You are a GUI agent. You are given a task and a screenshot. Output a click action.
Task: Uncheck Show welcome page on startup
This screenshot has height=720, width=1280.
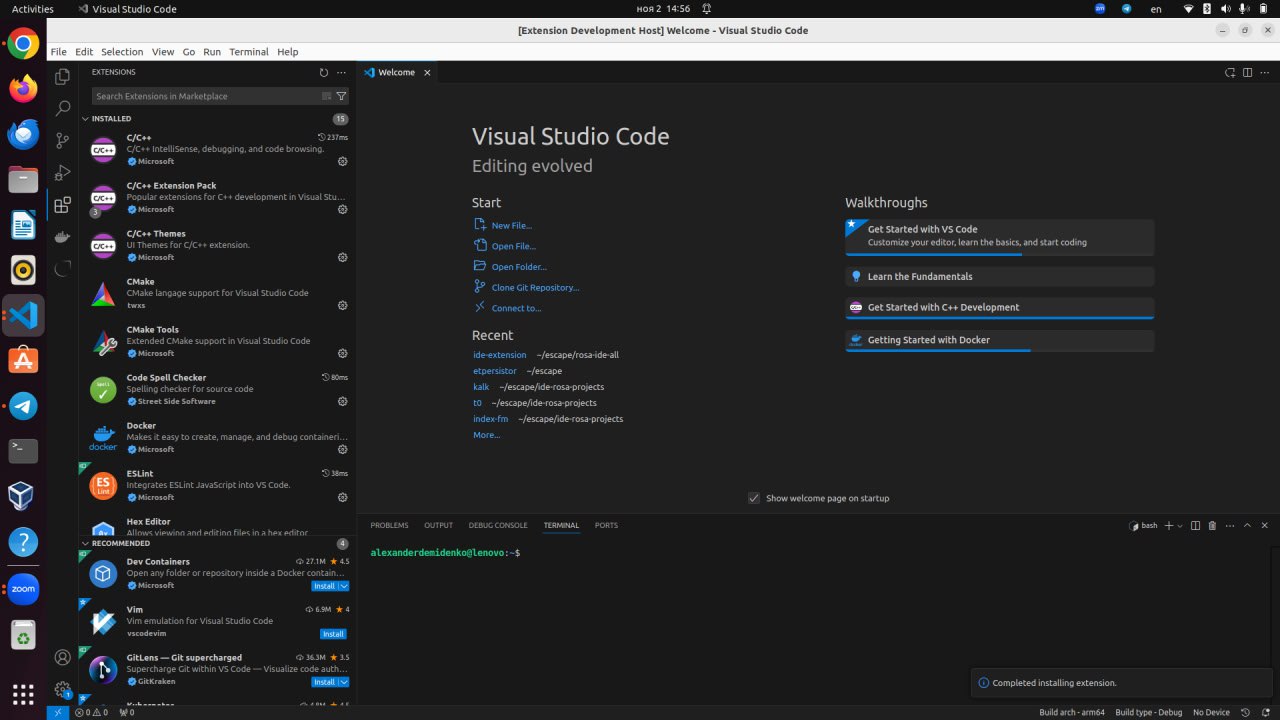[754, 498]
